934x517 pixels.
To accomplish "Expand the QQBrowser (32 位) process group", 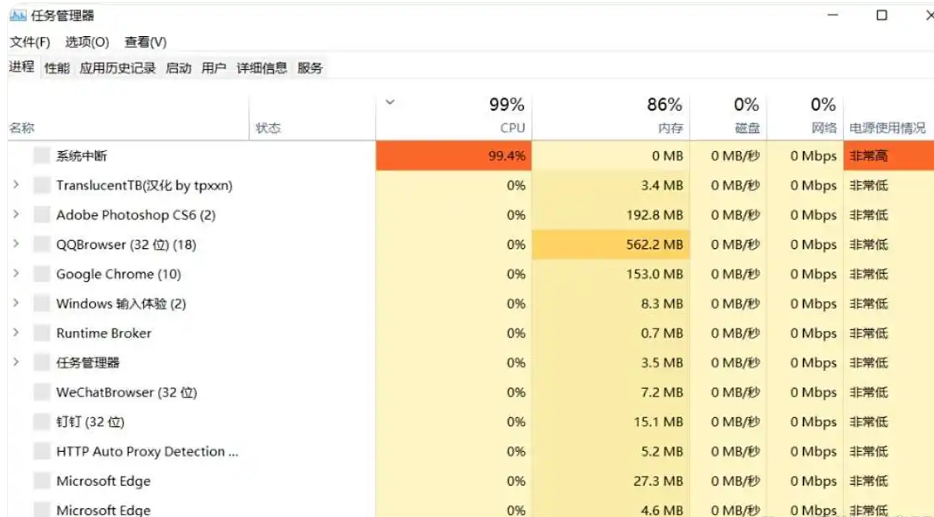I will [16, 244].
